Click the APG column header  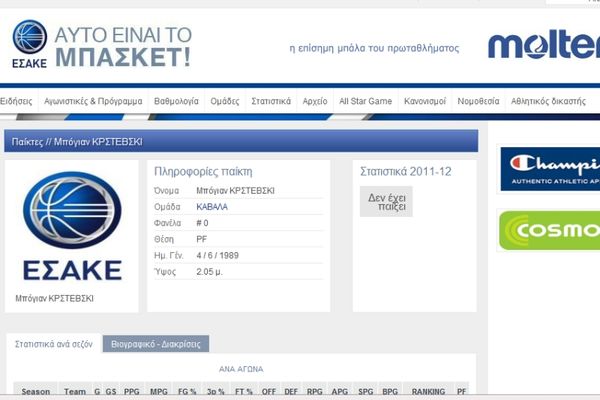click(339, 391)
